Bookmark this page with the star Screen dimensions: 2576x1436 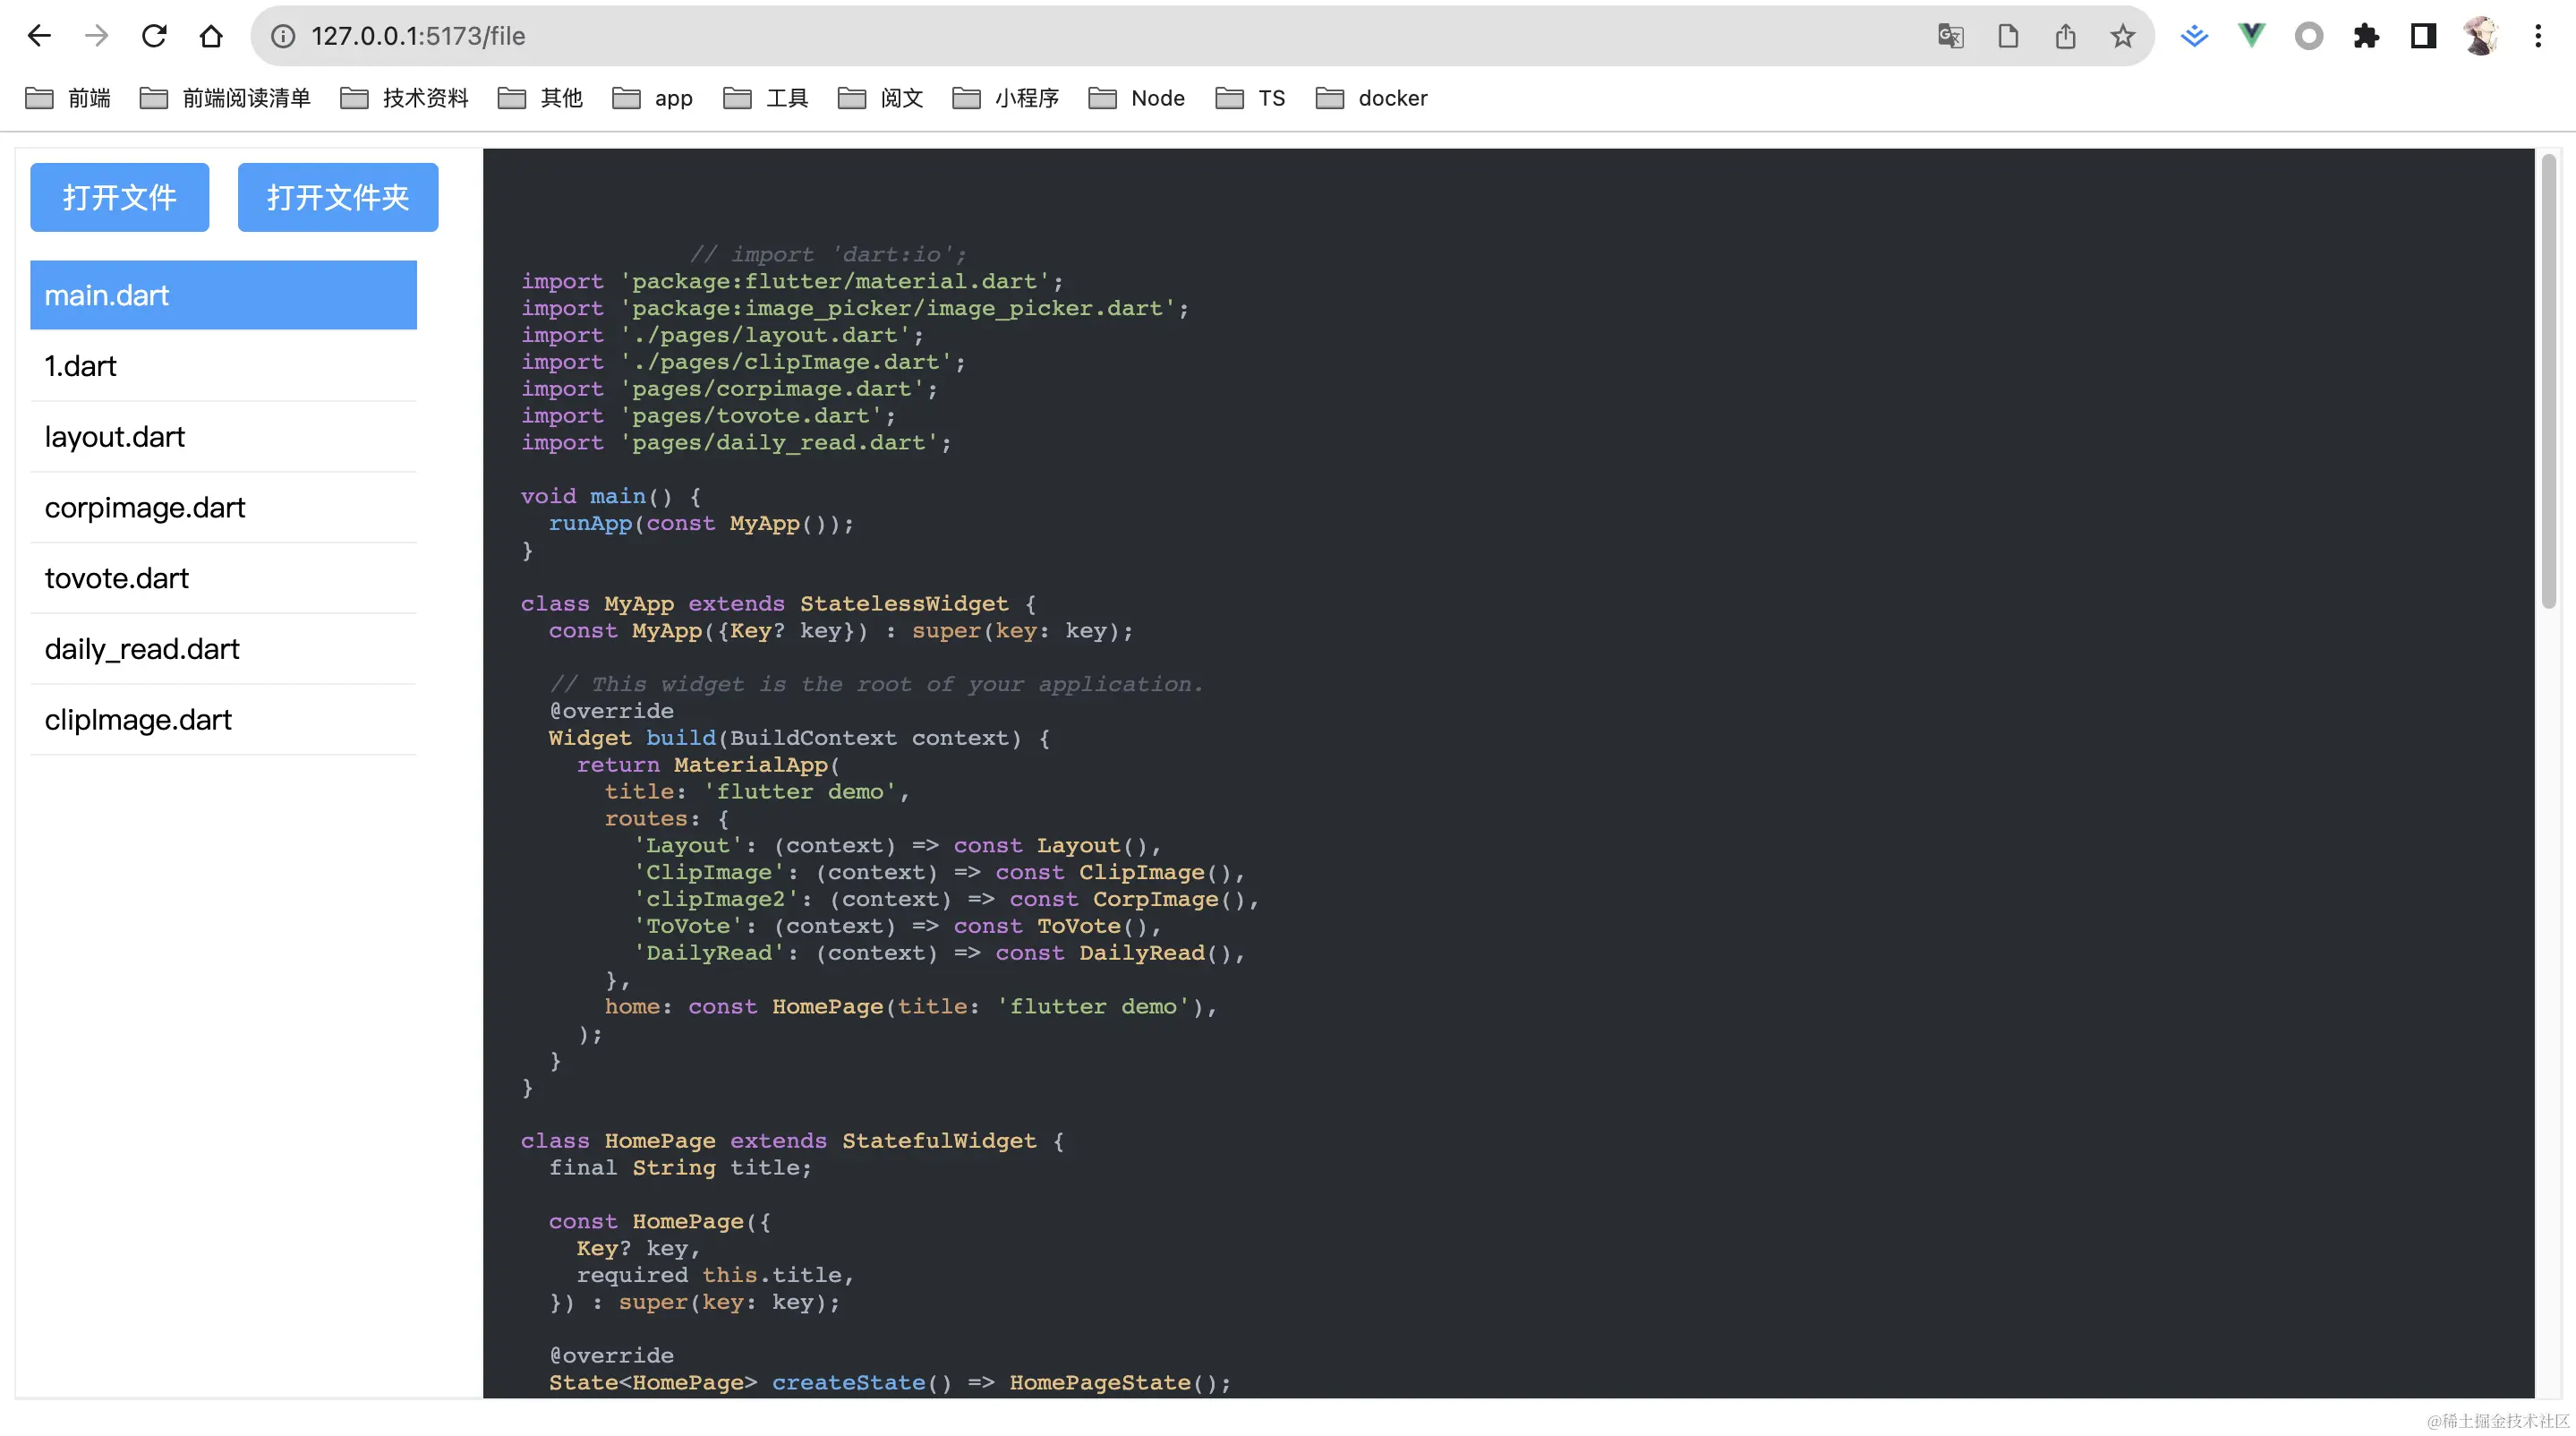(x=2122, y=36)
